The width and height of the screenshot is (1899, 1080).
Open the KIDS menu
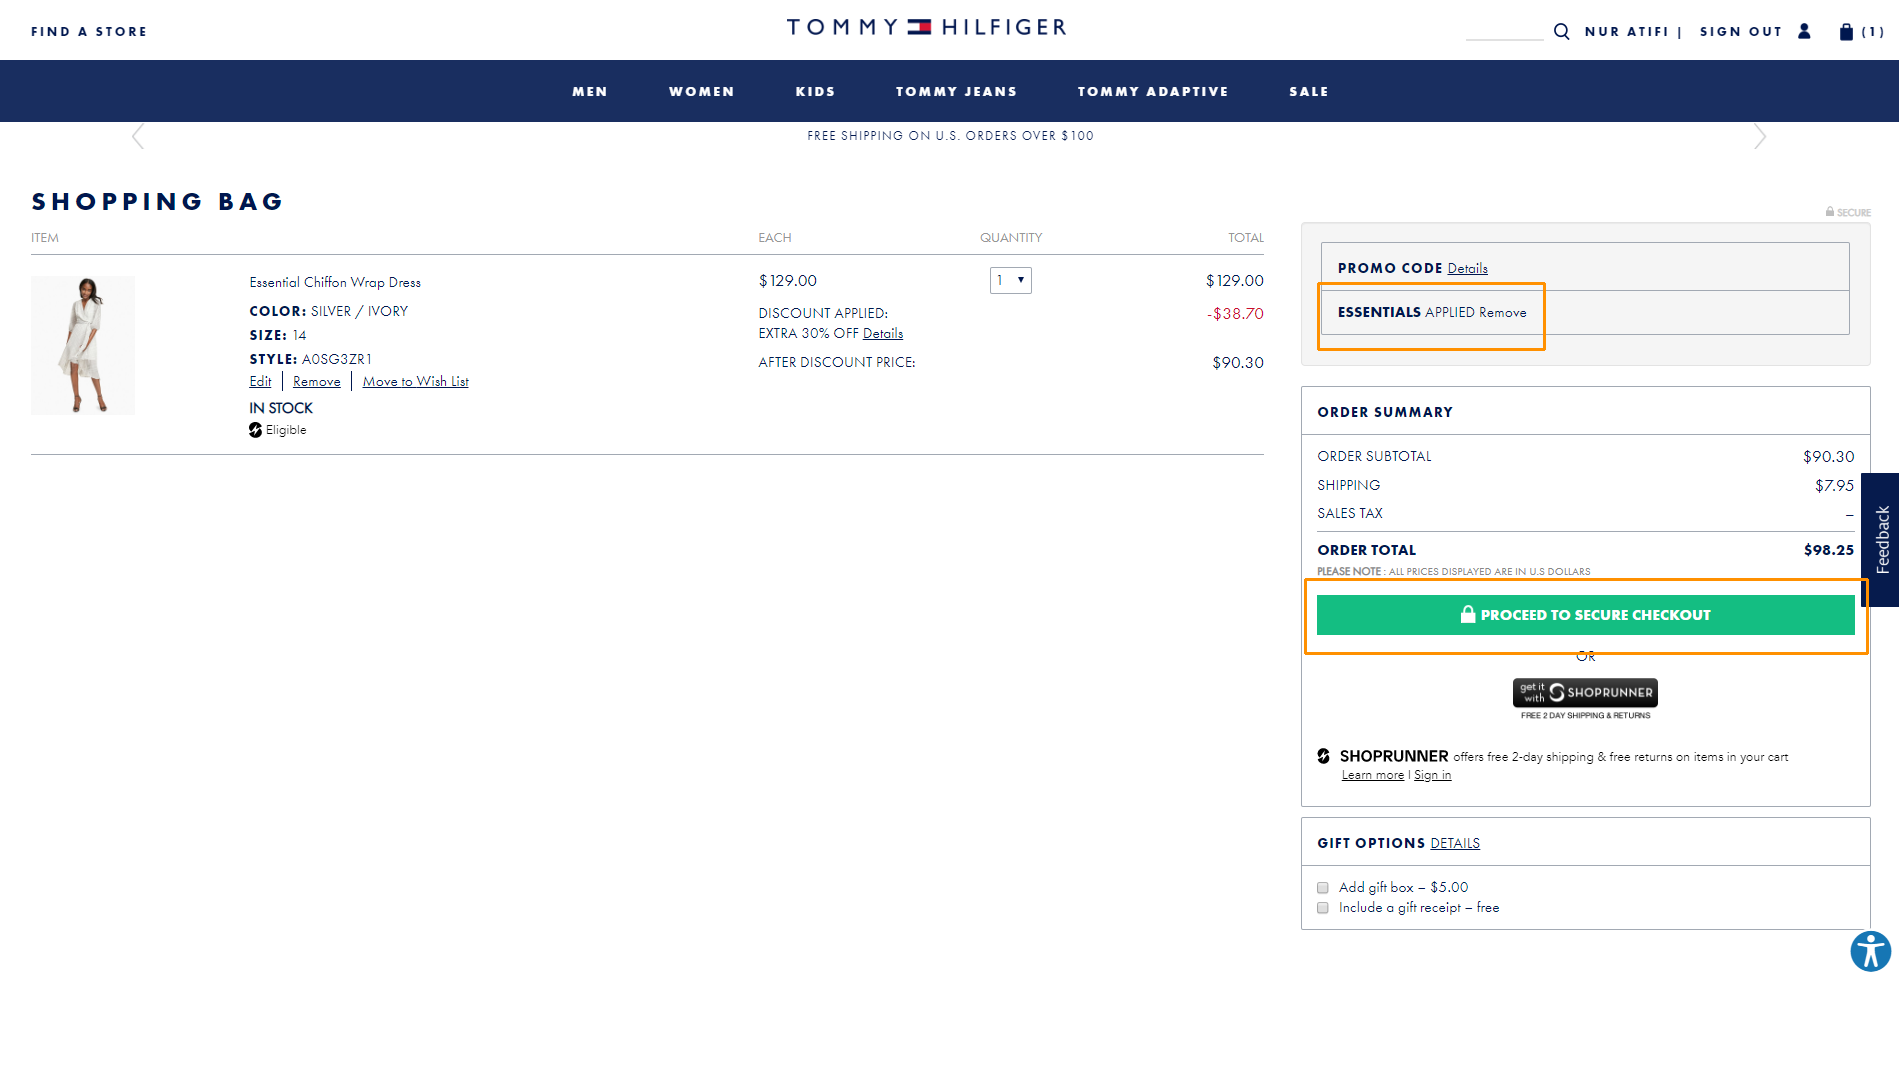[816, 91]
